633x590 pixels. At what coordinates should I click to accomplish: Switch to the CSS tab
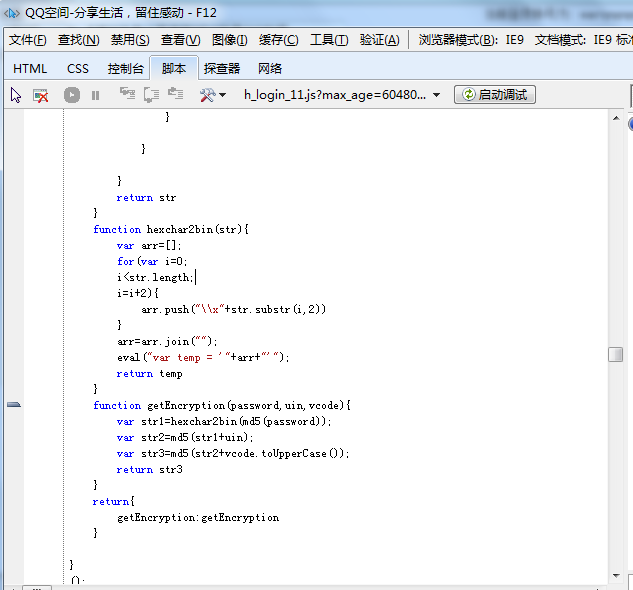tap(78, 69)
